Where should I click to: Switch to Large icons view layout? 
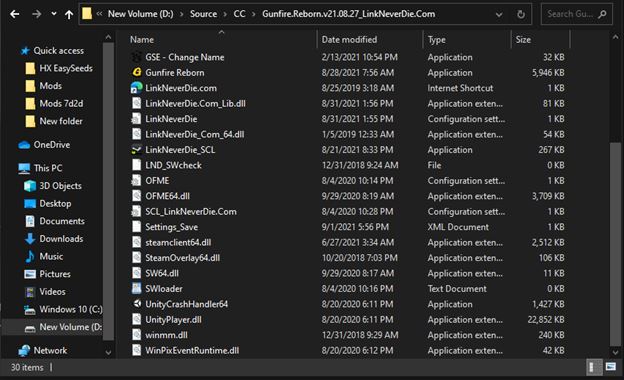pos(610,367)
